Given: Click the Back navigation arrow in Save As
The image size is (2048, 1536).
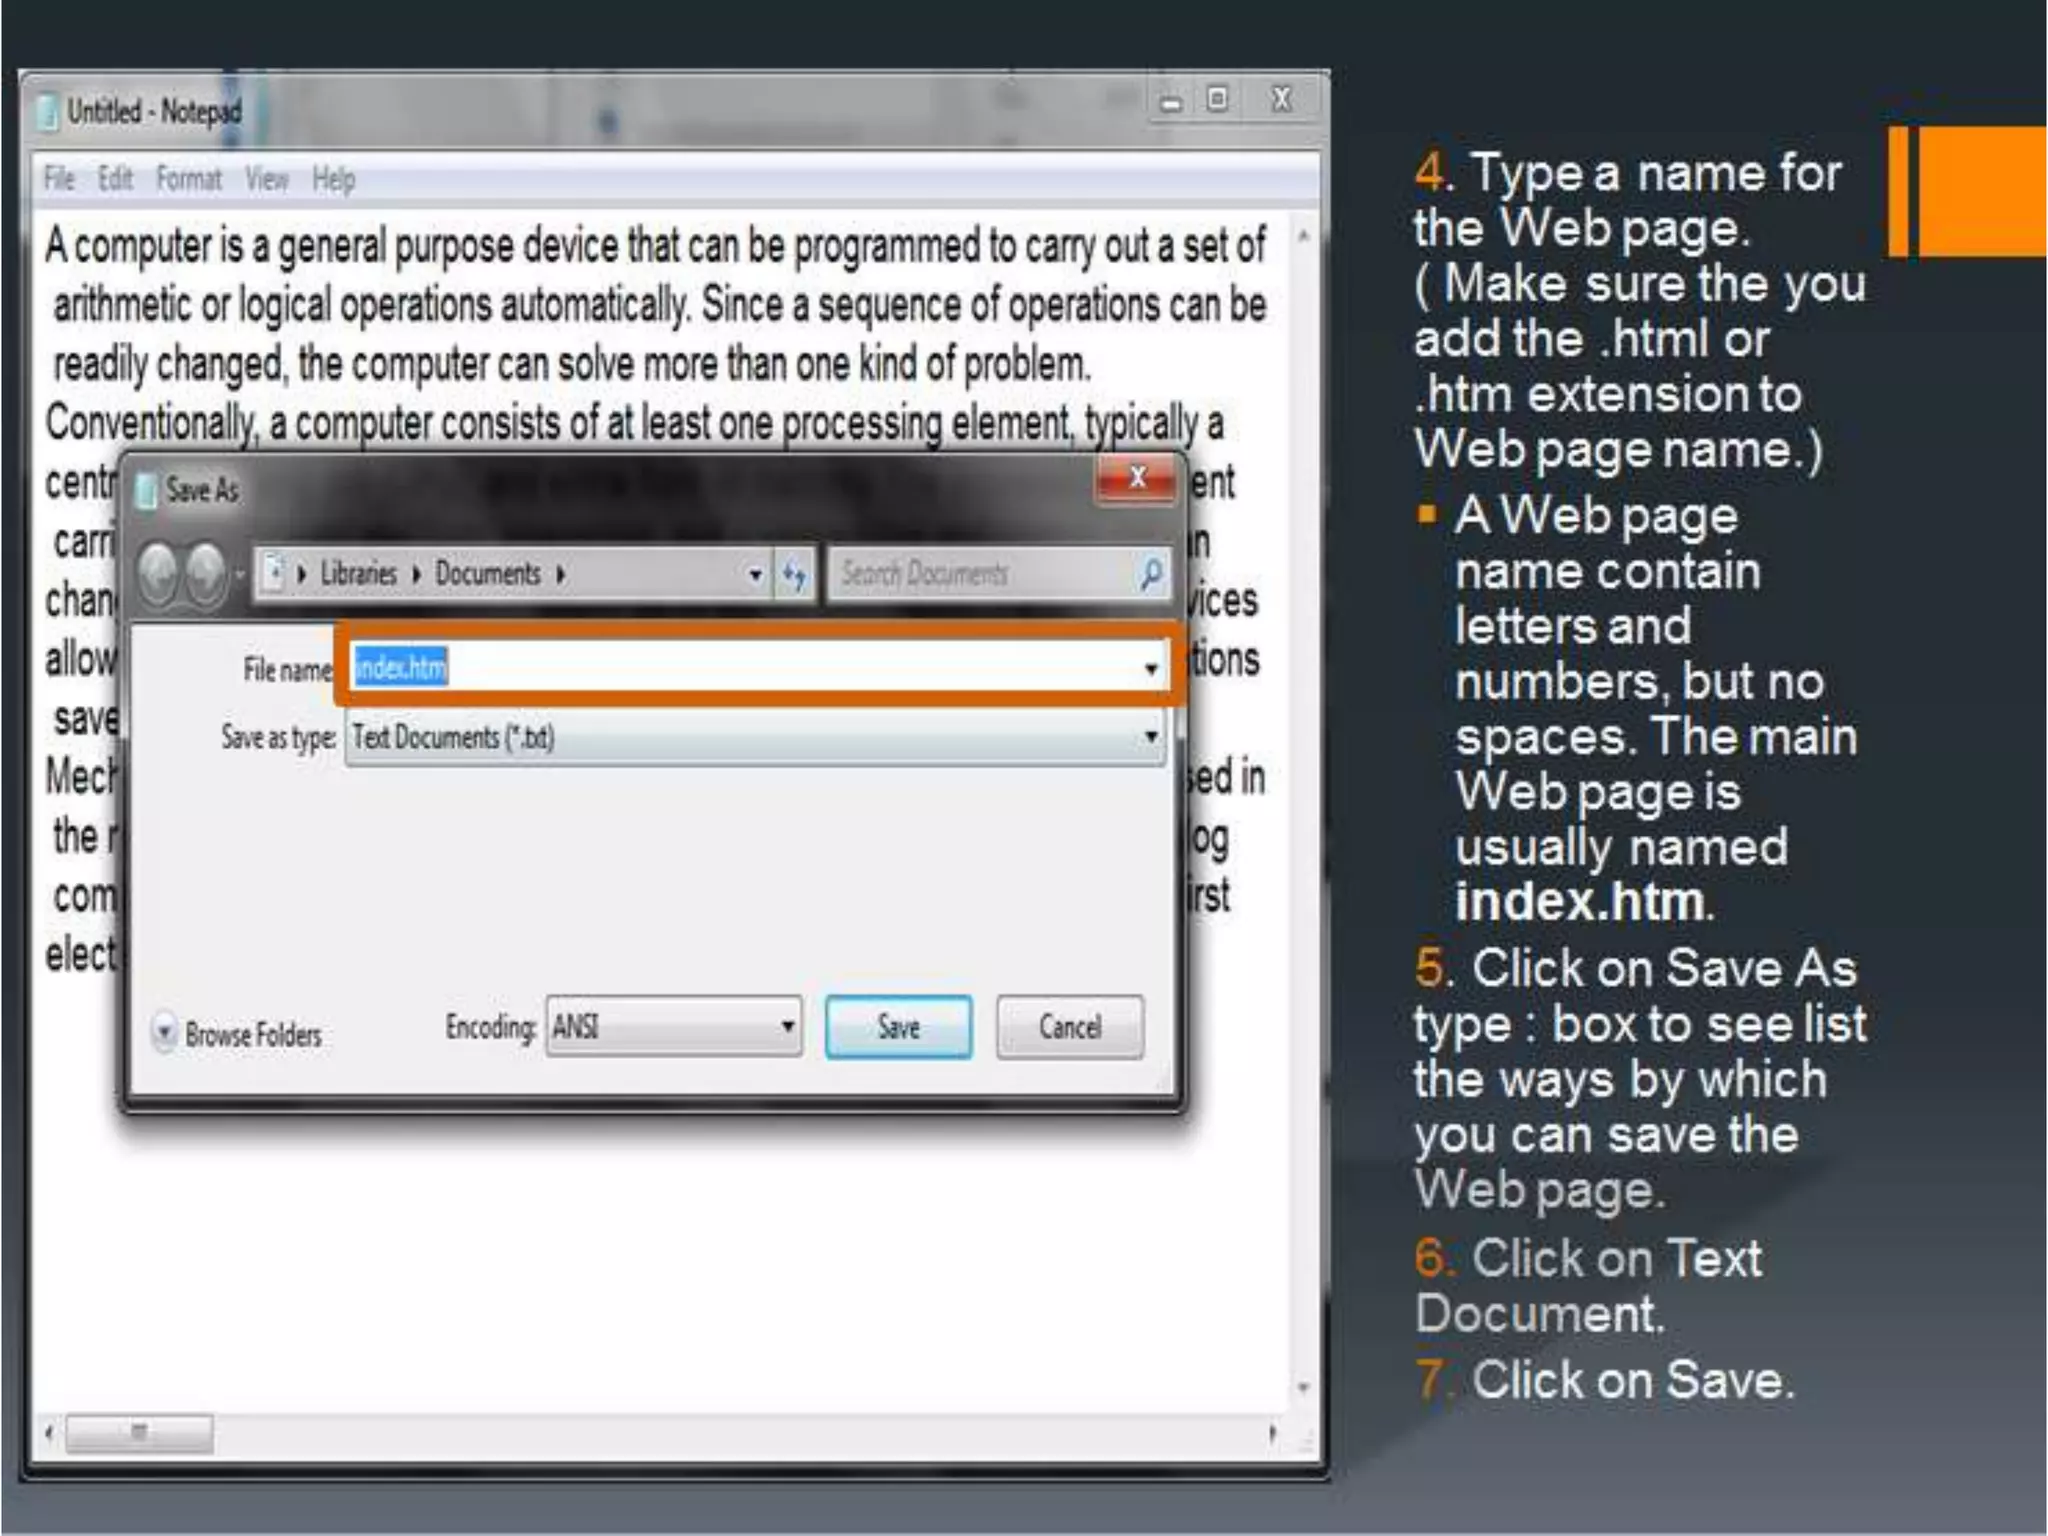Looking at the screenshot, I should click(x=160, y=574).
